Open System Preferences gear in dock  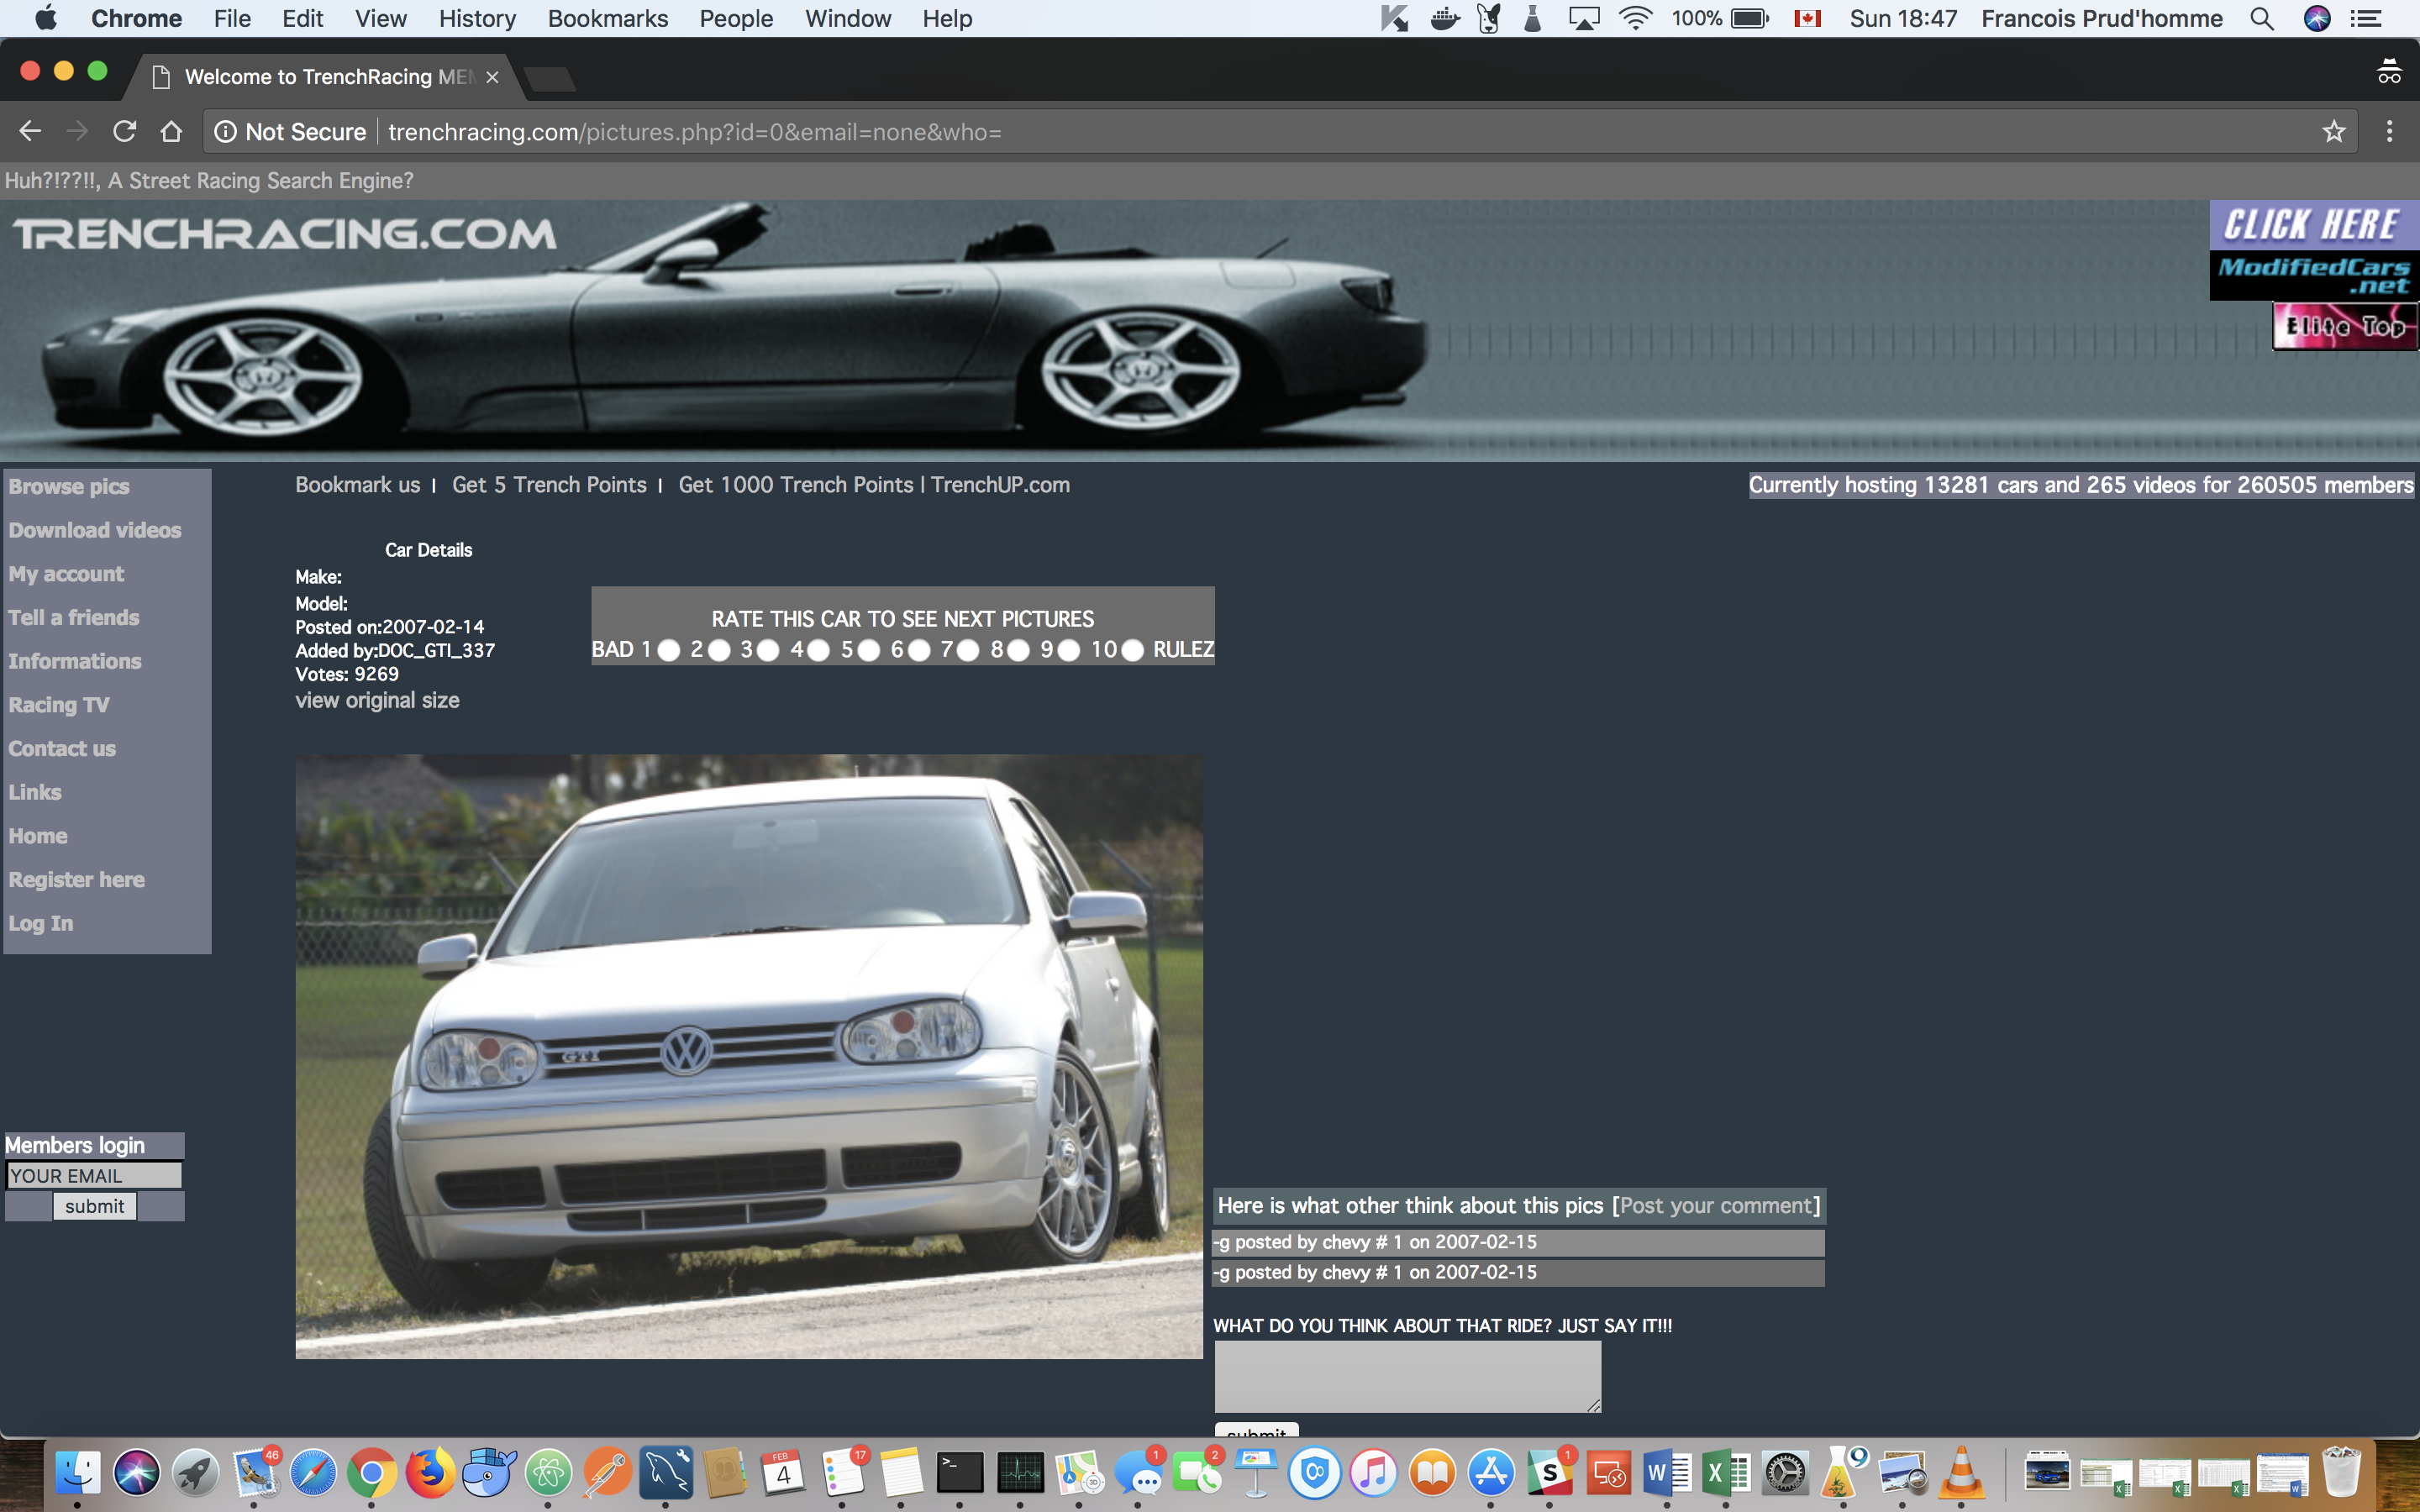tap(1785, 1472)
